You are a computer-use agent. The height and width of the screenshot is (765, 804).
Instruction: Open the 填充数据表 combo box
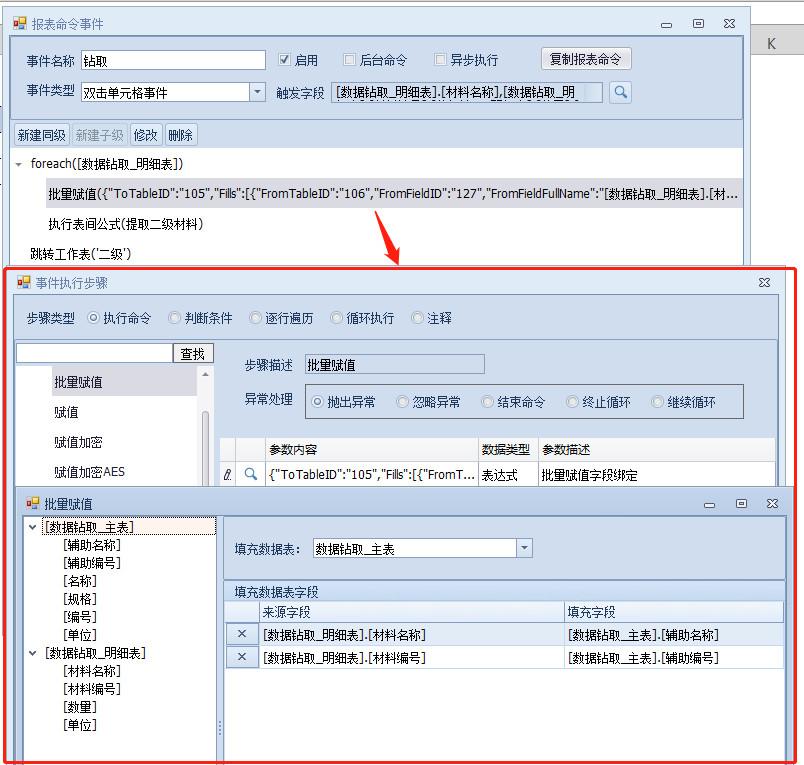pos(525,548)
